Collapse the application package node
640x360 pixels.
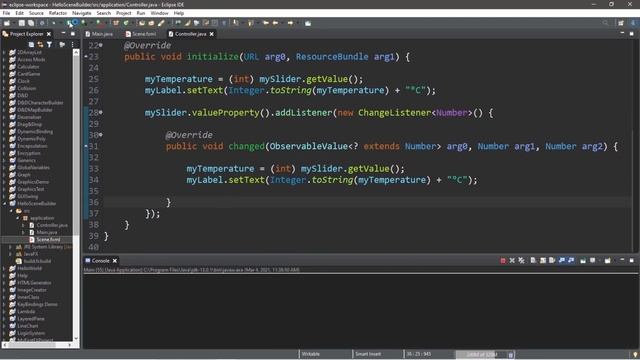coord(18,218)
